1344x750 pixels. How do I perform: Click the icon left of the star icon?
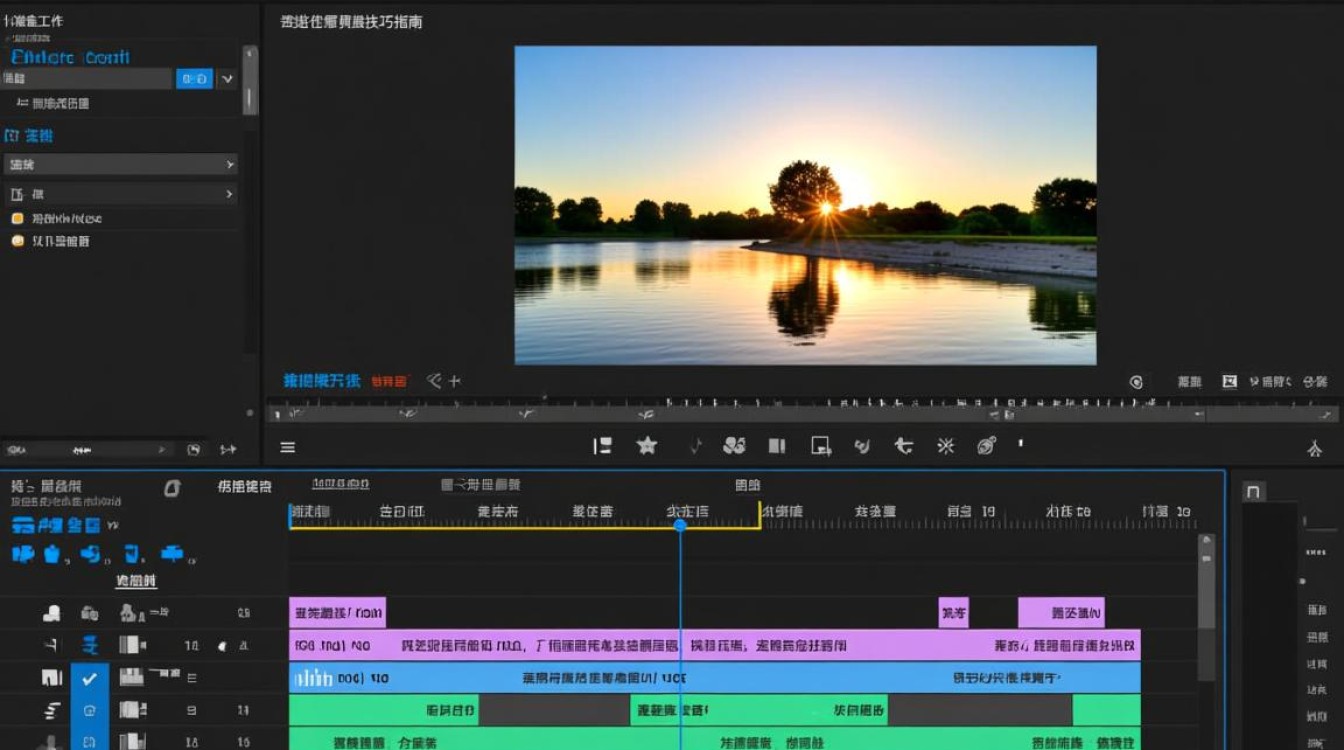[602, 446]
